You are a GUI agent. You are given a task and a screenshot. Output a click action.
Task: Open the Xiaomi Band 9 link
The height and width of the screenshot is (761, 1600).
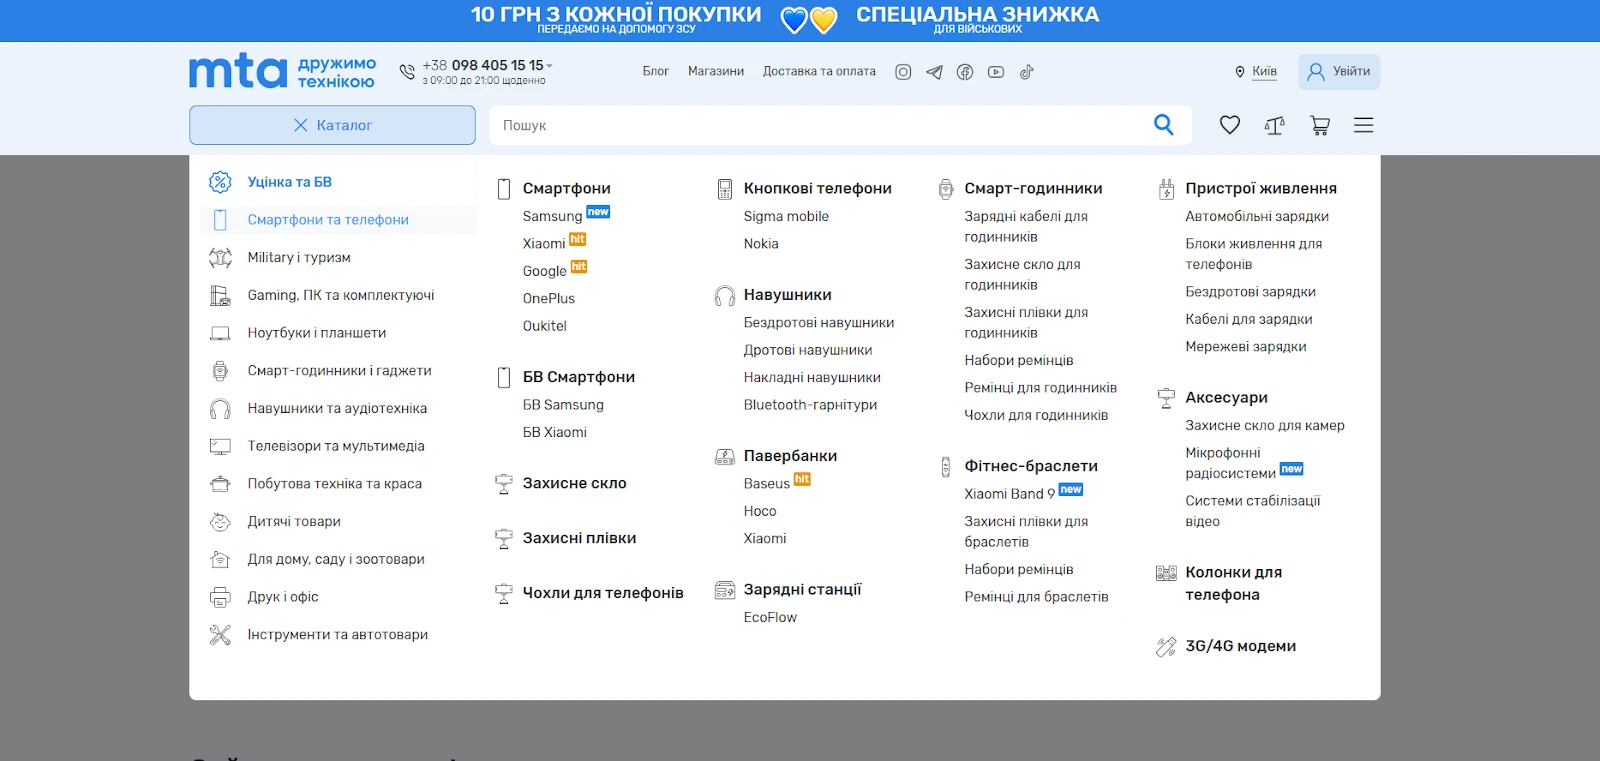[1009, 494]
